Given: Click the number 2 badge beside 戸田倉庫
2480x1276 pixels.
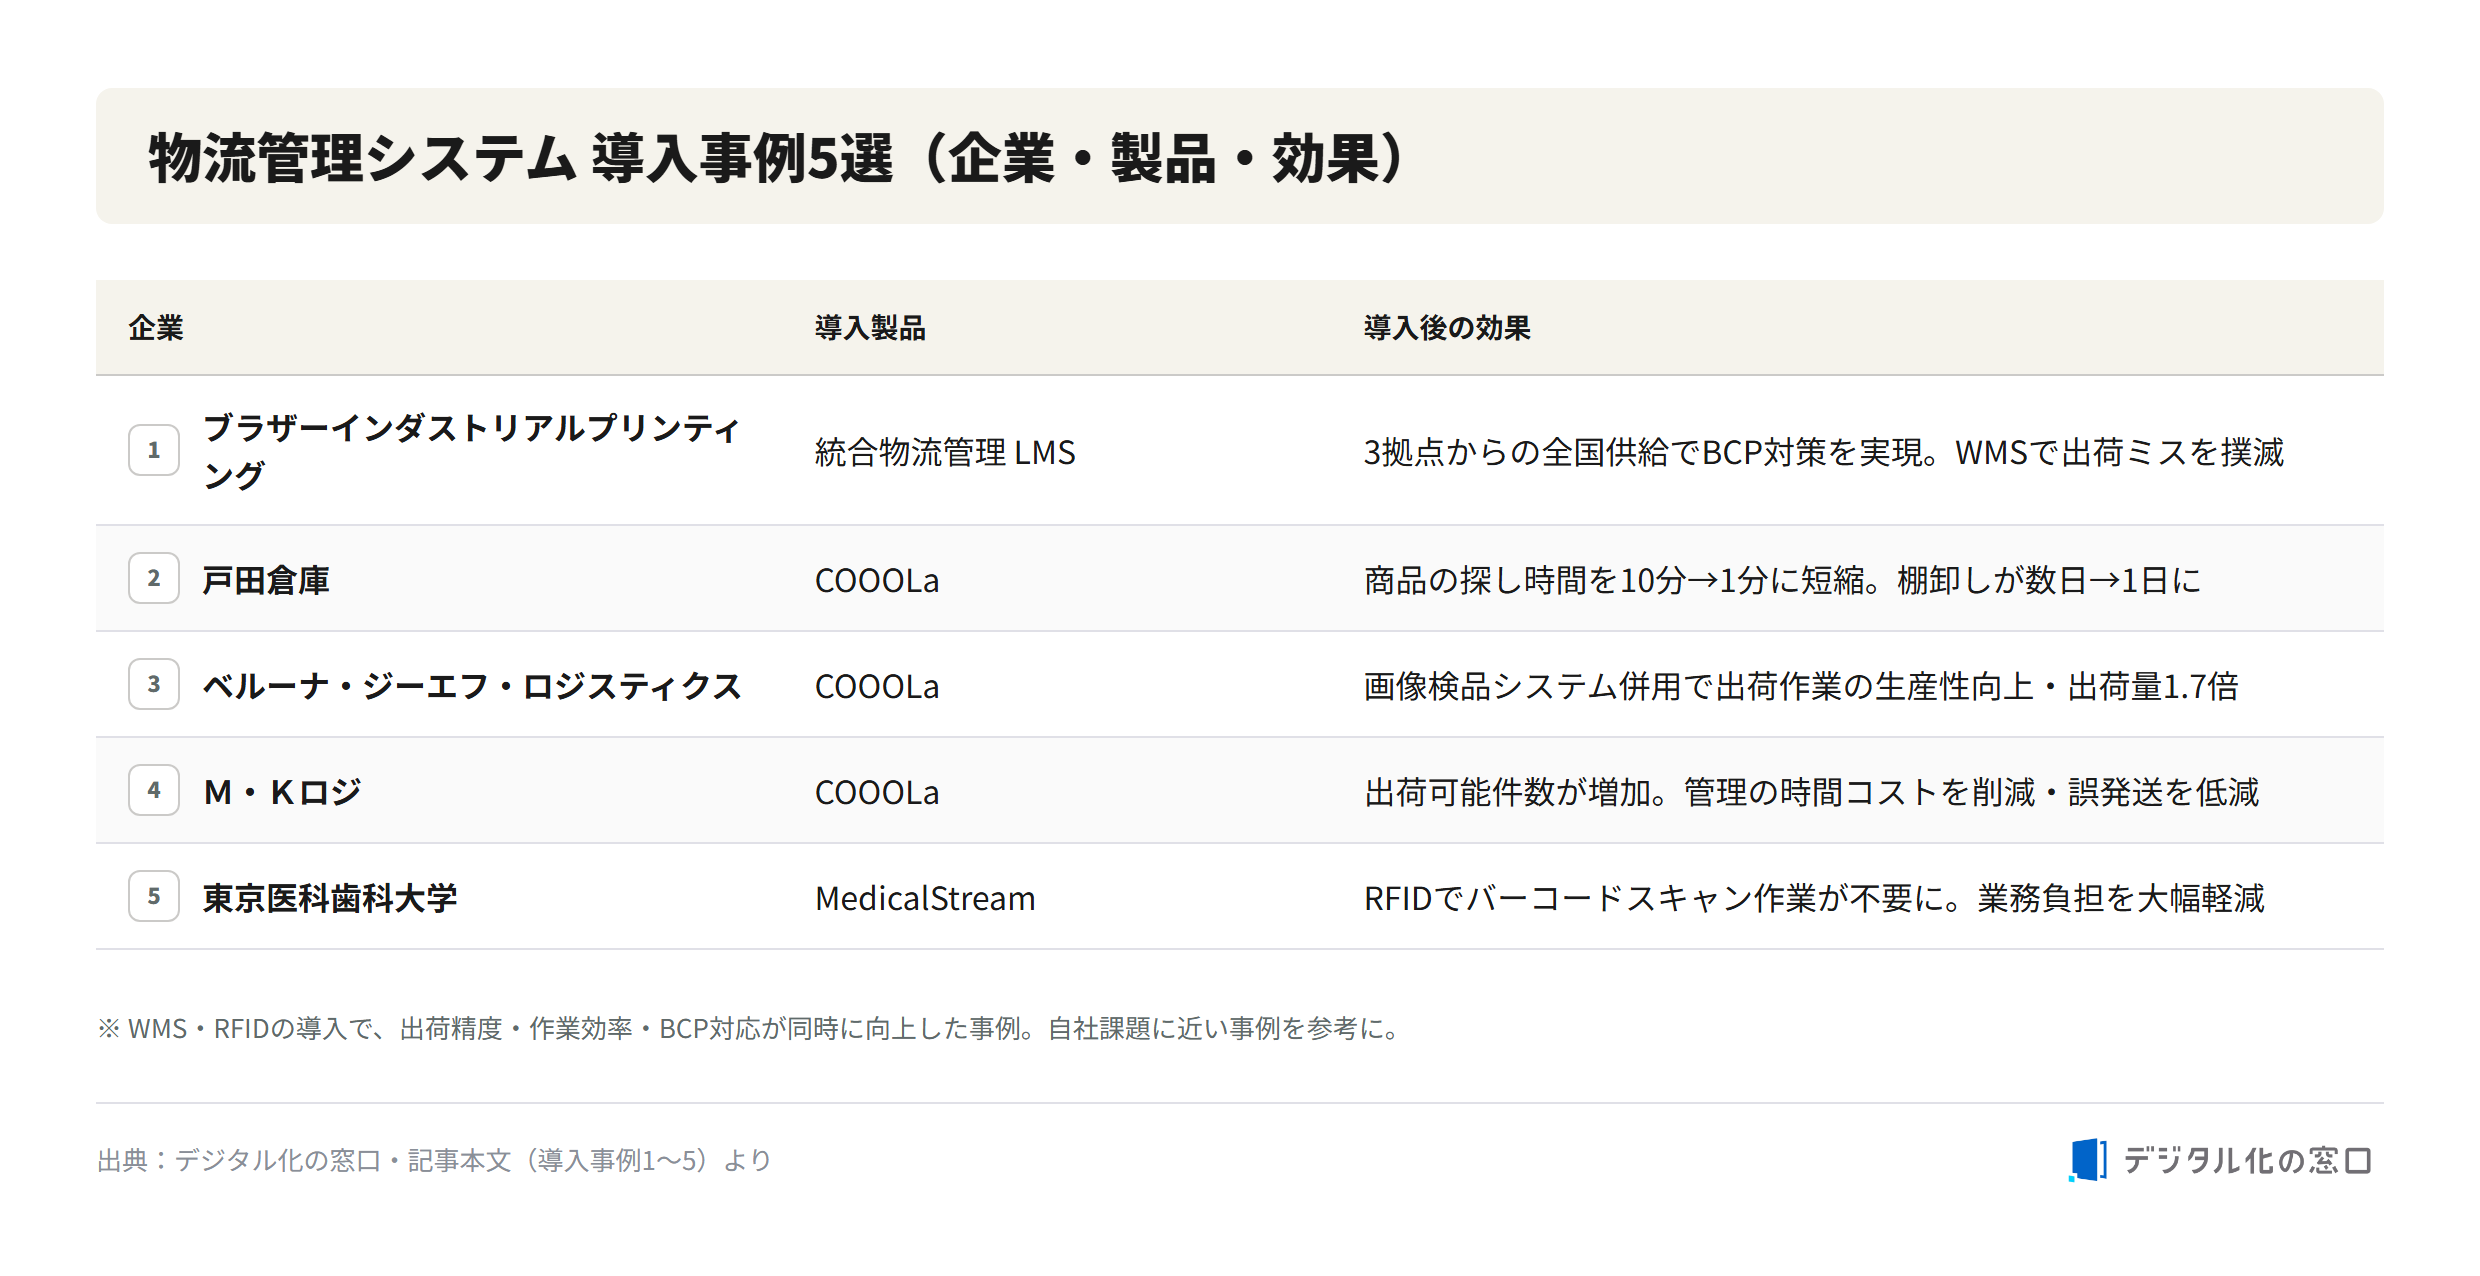Looking at the screenshot, I should click(154, 578).
